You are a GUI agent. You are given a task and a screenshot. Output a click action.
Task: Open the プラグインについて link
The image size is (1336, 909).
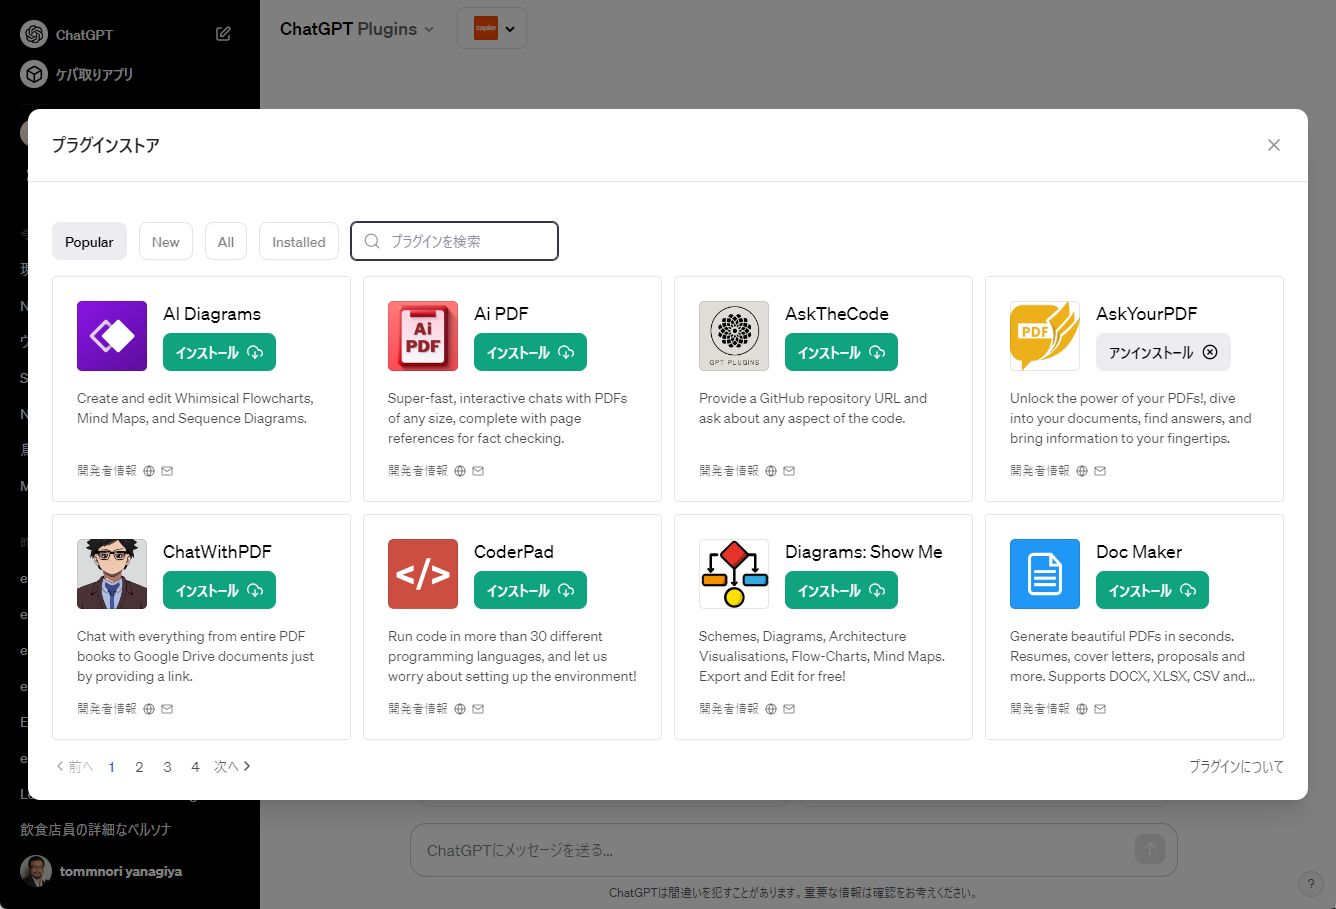(x=1236, y=767)
